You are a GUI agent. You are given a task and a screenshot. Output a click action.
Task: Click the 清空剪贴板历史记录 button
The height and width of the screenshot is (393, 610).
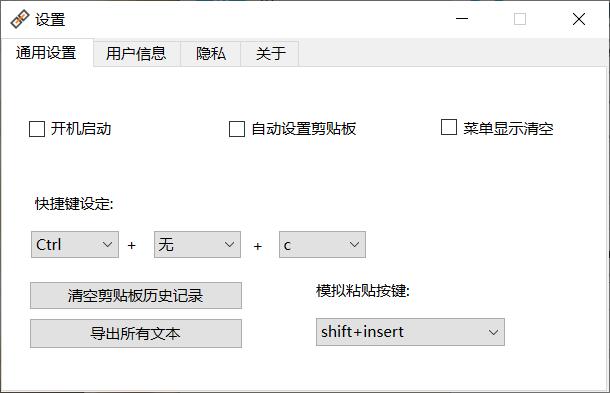136,295
